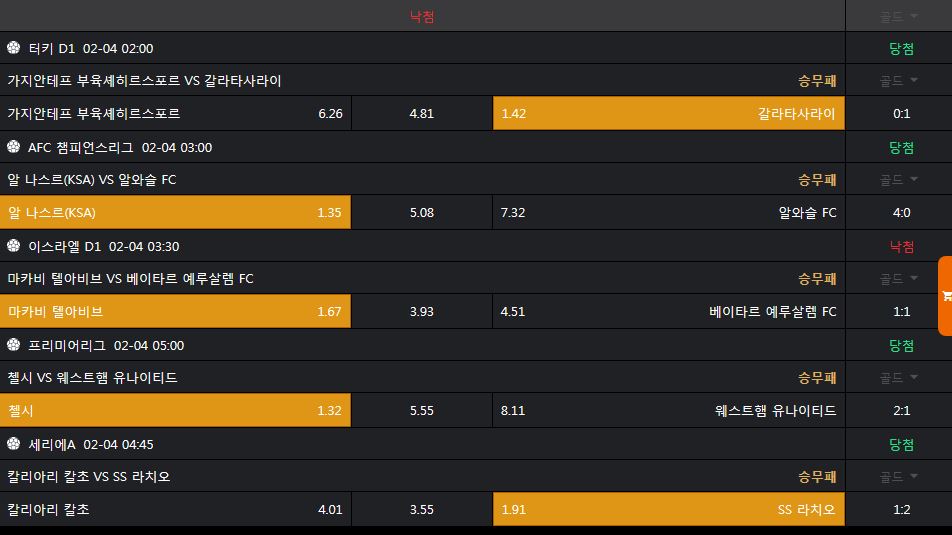Click 낙첨 status at the top header
952x535 pixels.
[422, 16]
